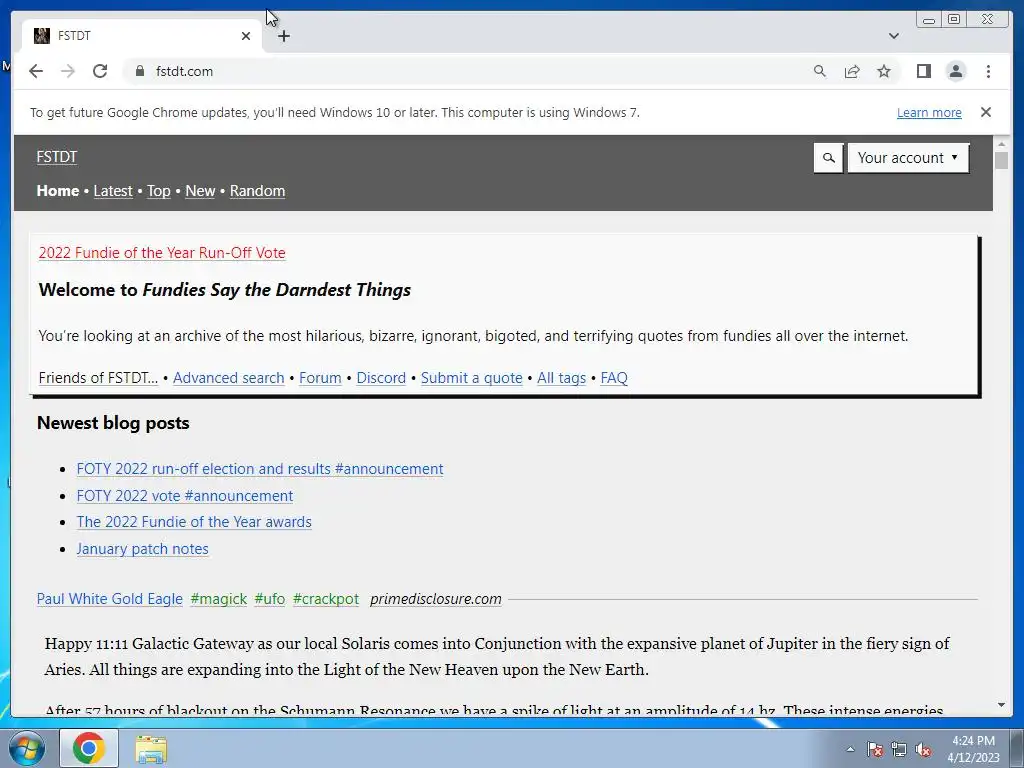
Task: Click the network tray icon
Action: (899, 750)
